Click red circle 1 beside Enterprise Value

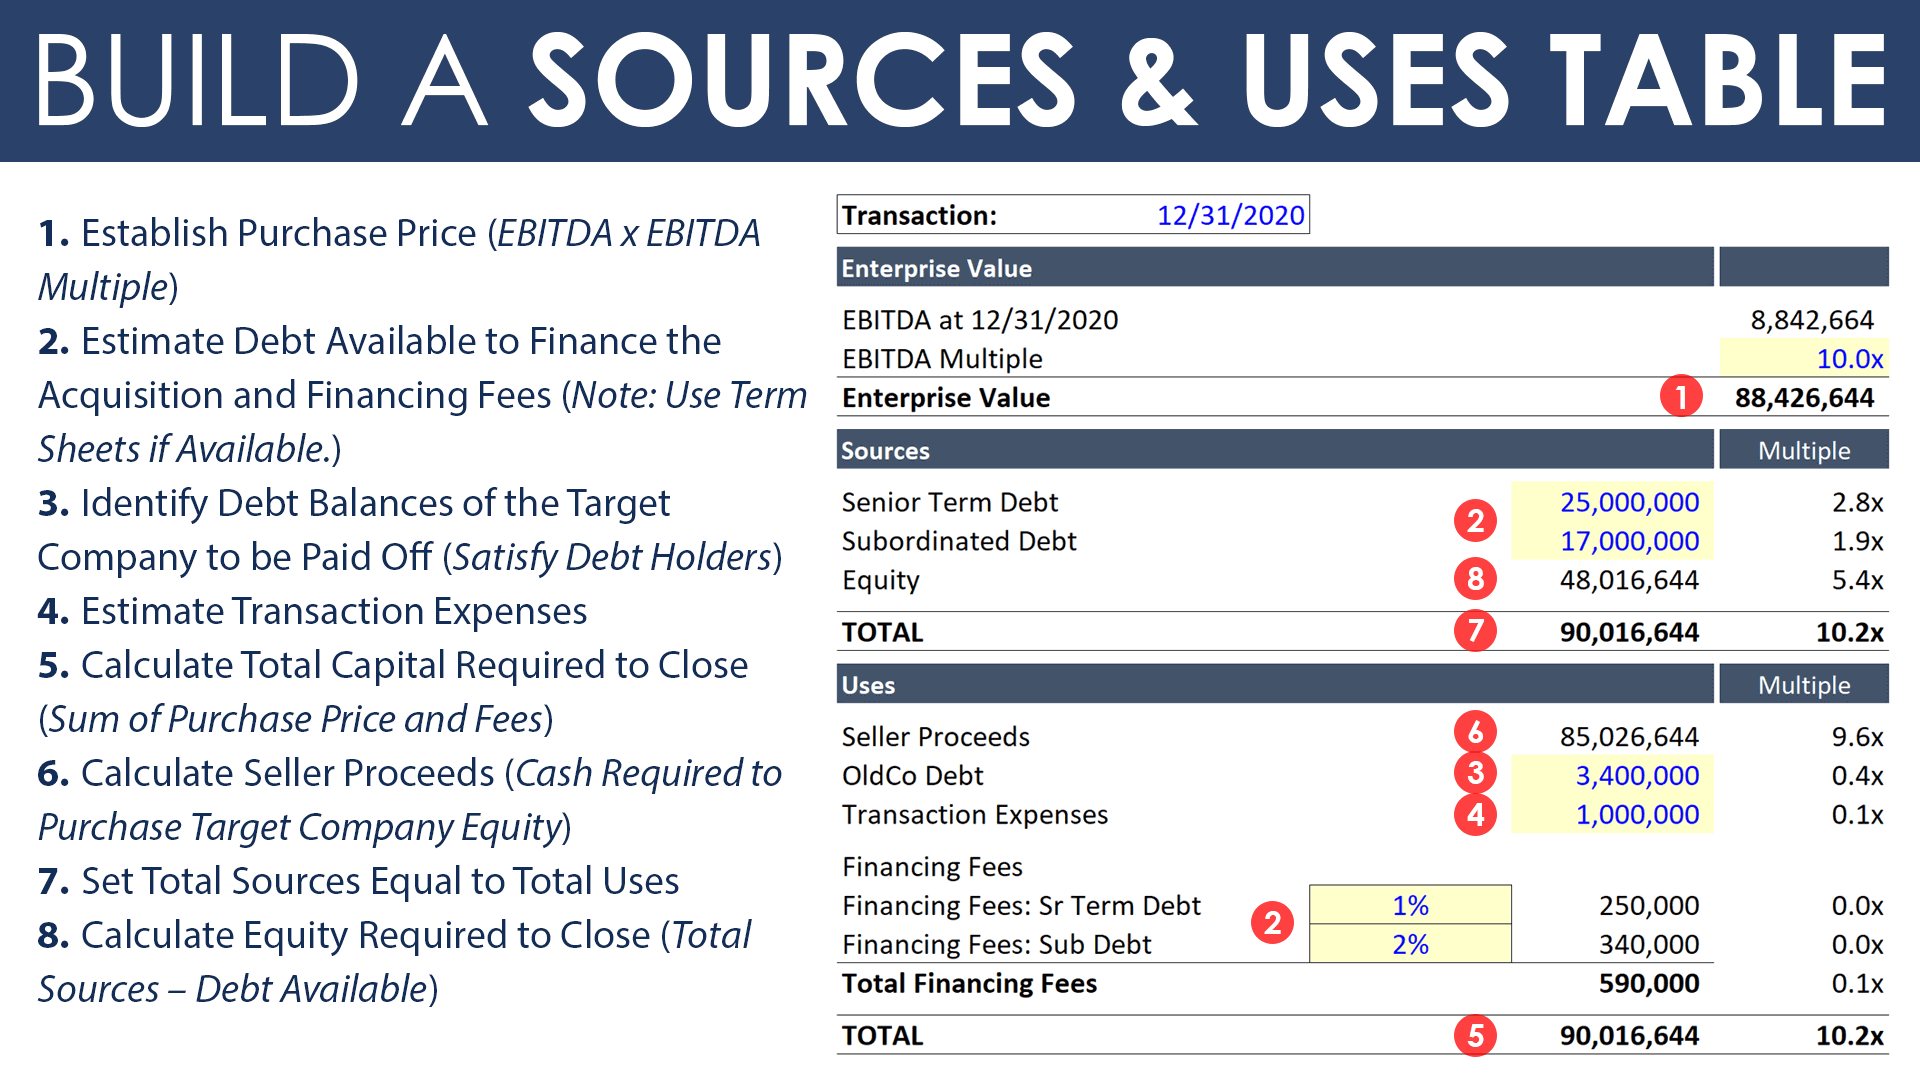1681,397
